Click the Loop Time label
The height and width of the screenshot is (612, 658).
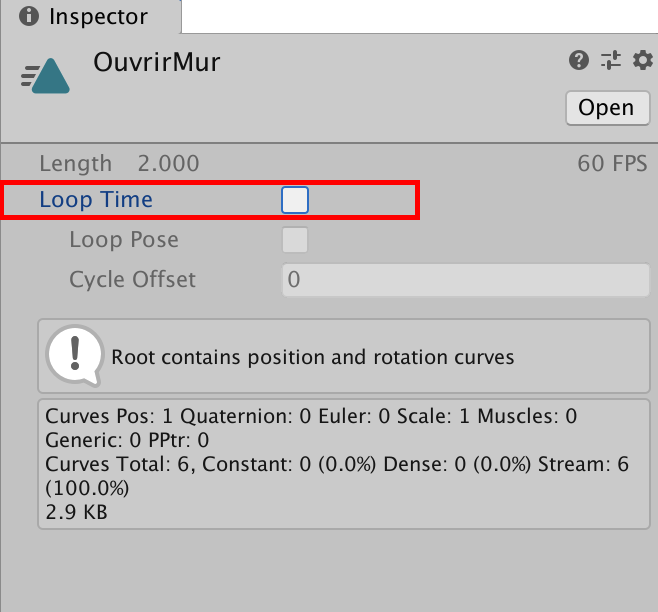(96, 200)
